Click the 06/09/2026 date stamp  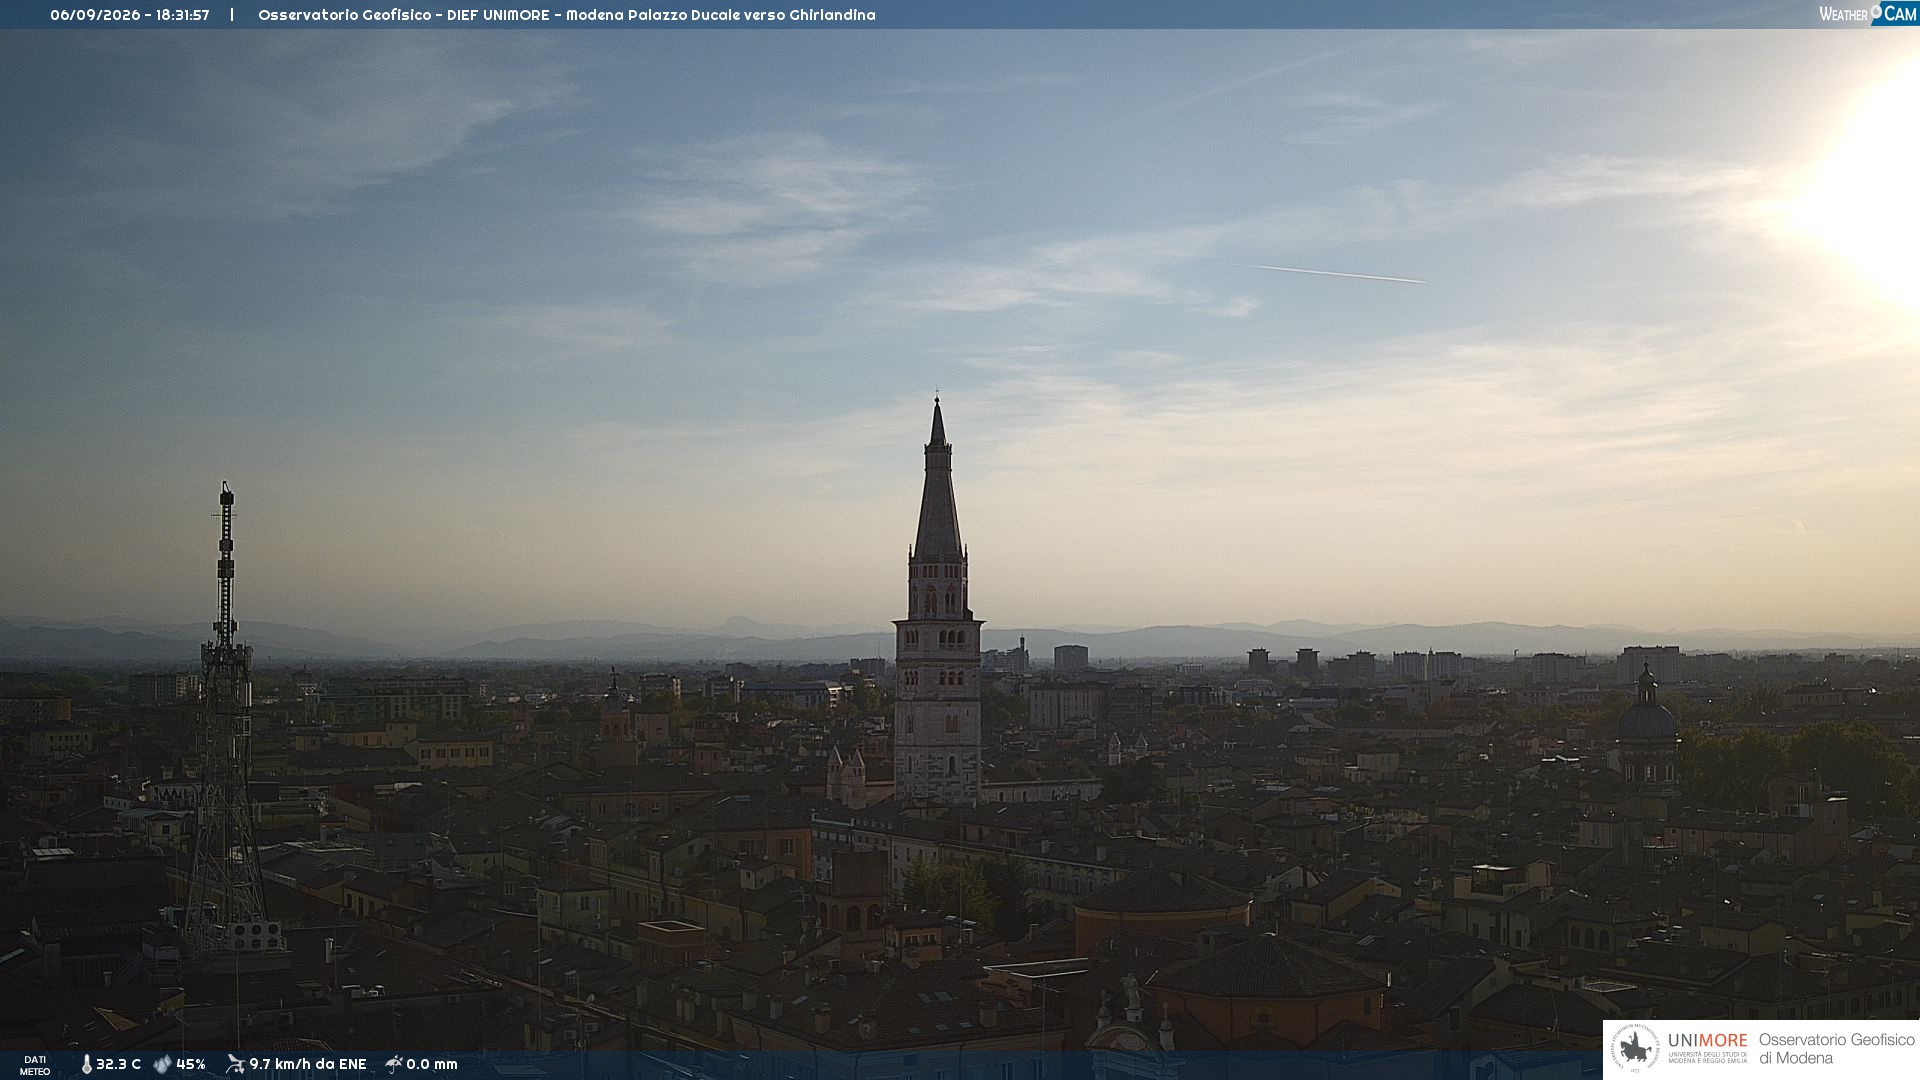click(95, 15)
